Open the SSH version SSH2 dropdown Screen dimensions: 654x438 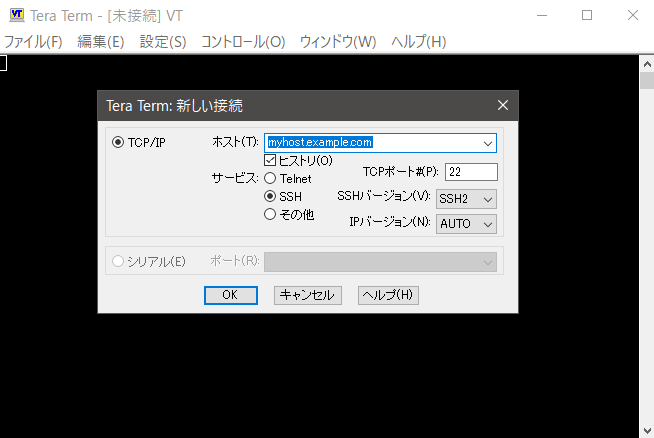coord(466,199)
